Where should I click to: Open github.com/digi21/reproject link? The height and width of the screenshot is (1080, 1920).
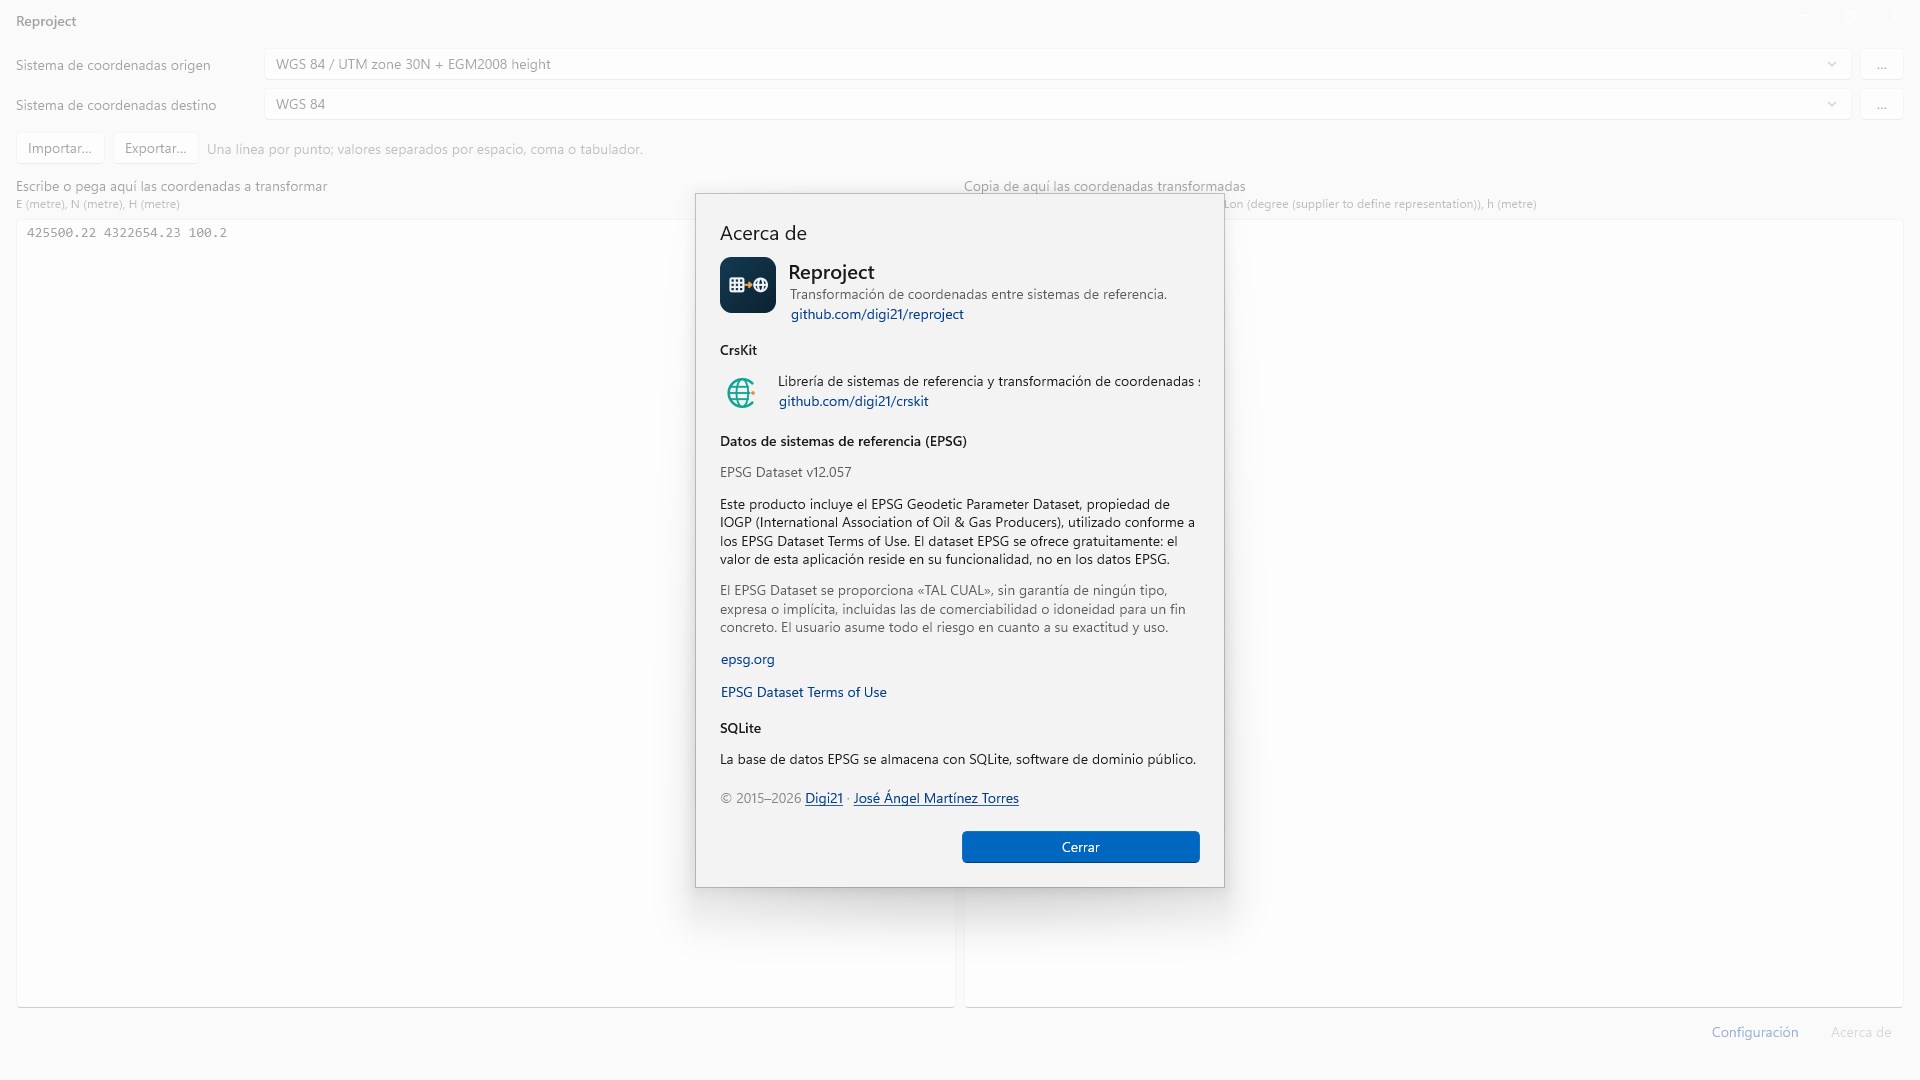click(x=877, y=314)
